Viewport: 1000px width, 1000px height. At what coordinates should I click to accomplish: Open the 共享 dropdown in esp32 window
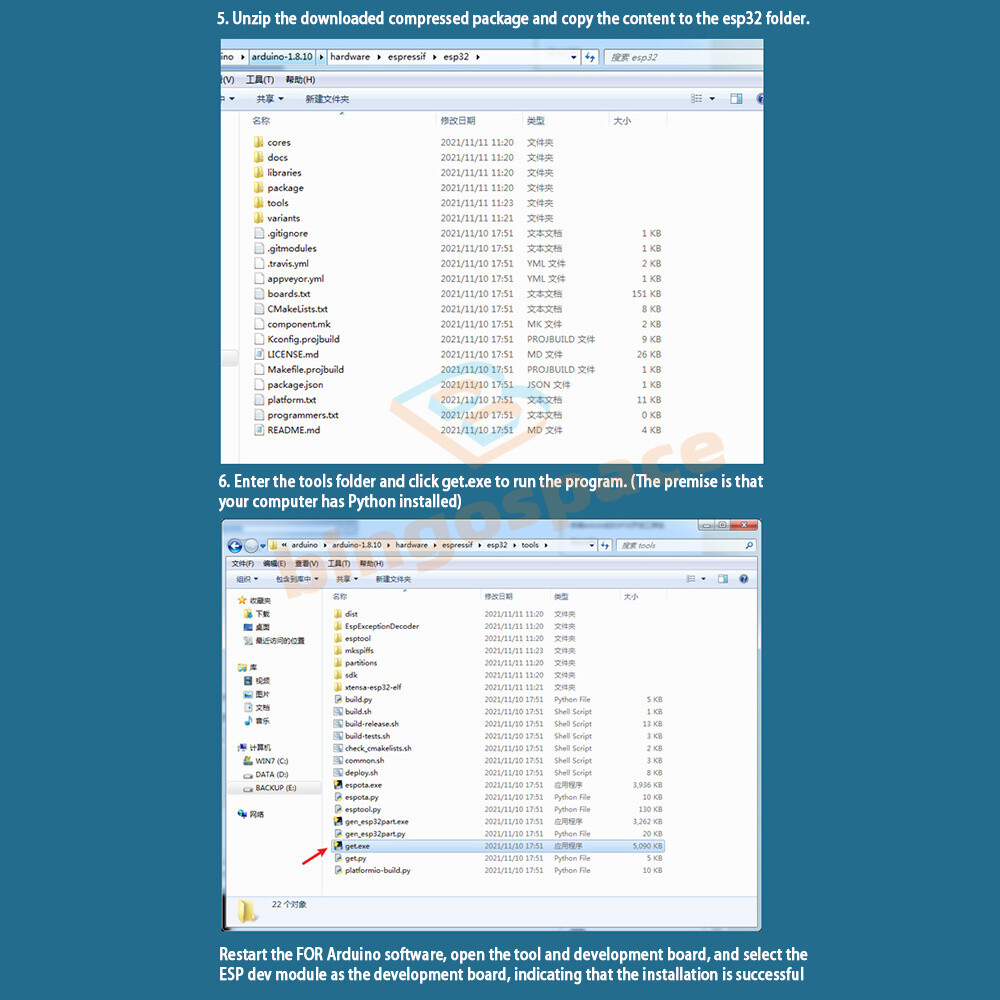(270, 99)
